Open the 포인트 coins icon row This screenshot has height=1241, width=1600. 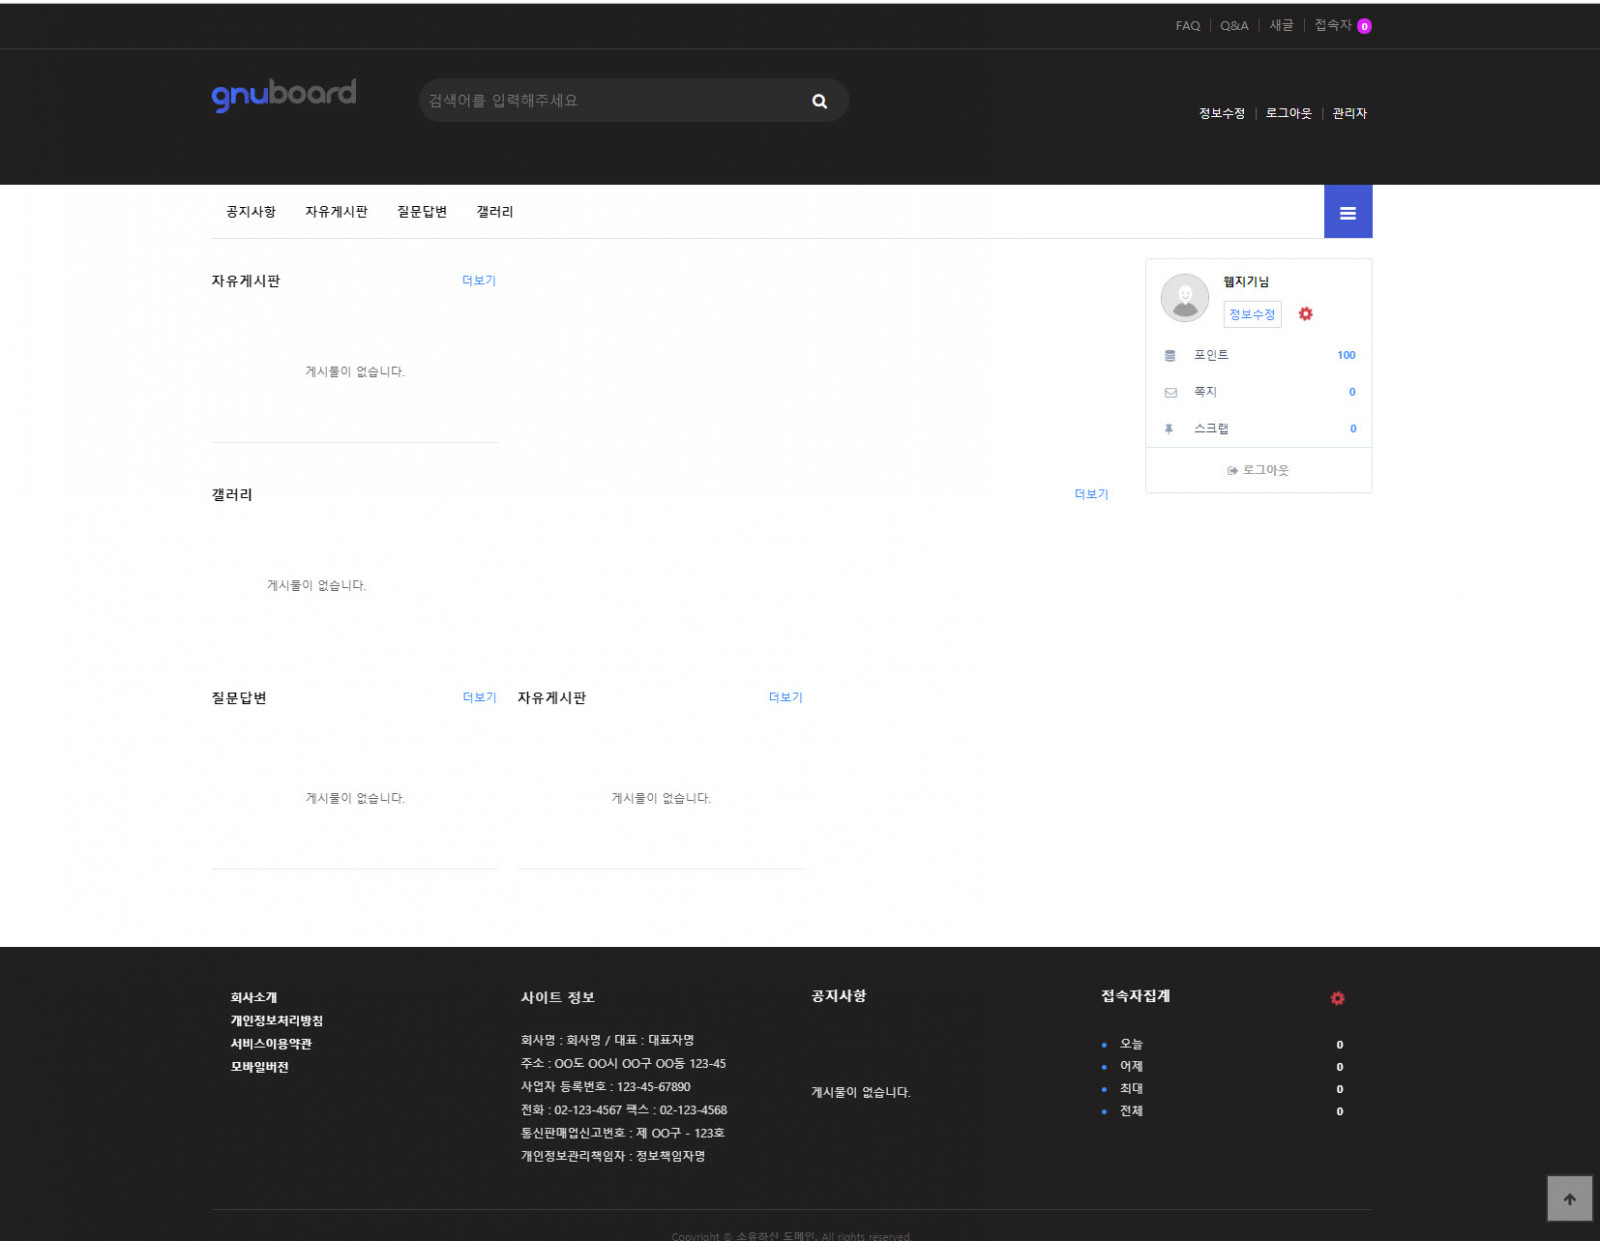click(1258, 355)
